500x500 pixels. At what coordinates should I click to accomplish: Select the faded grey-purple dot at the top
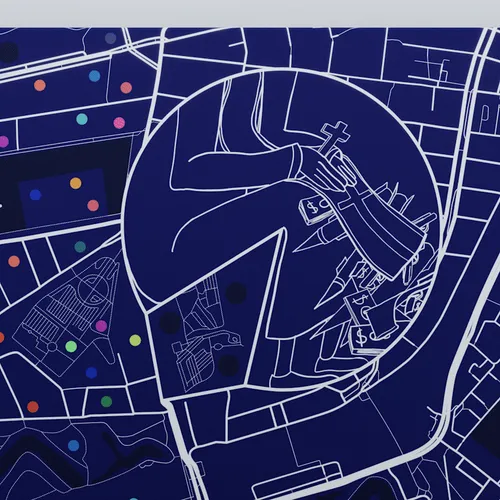(110, 38)
